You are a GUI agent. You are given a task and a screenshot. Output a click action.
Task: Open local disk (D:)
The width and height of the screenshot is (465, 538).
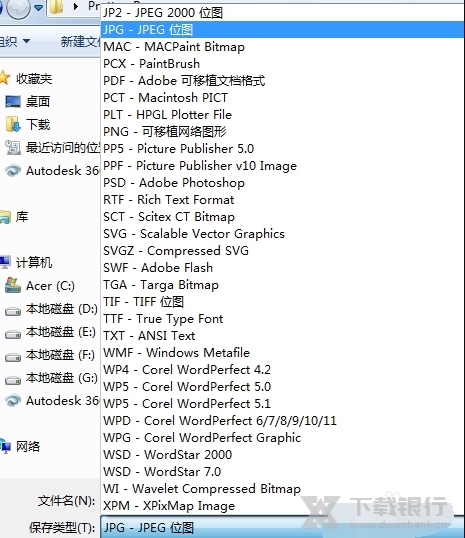[62, 309]
